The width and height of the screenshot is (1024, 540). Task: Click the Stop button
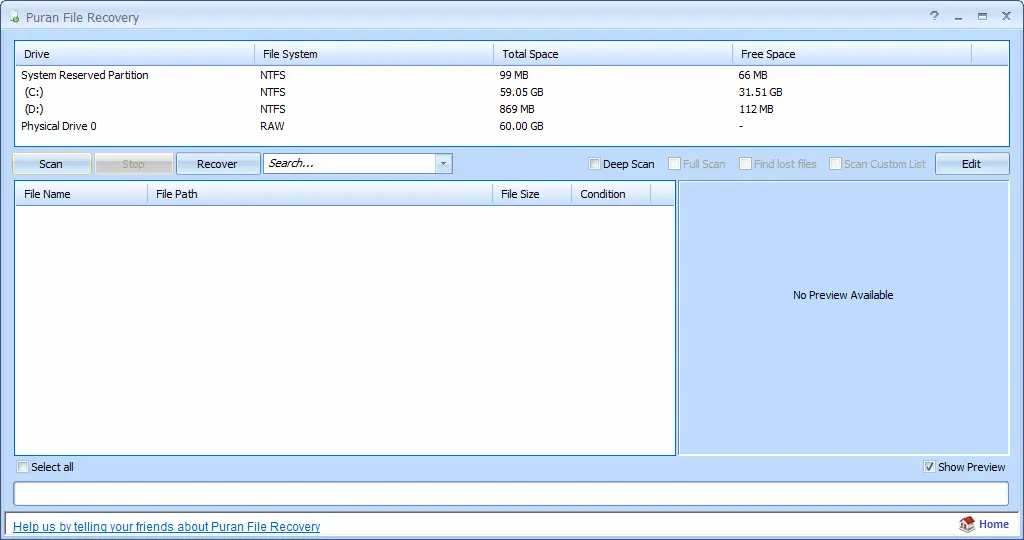tap(134, 164)
